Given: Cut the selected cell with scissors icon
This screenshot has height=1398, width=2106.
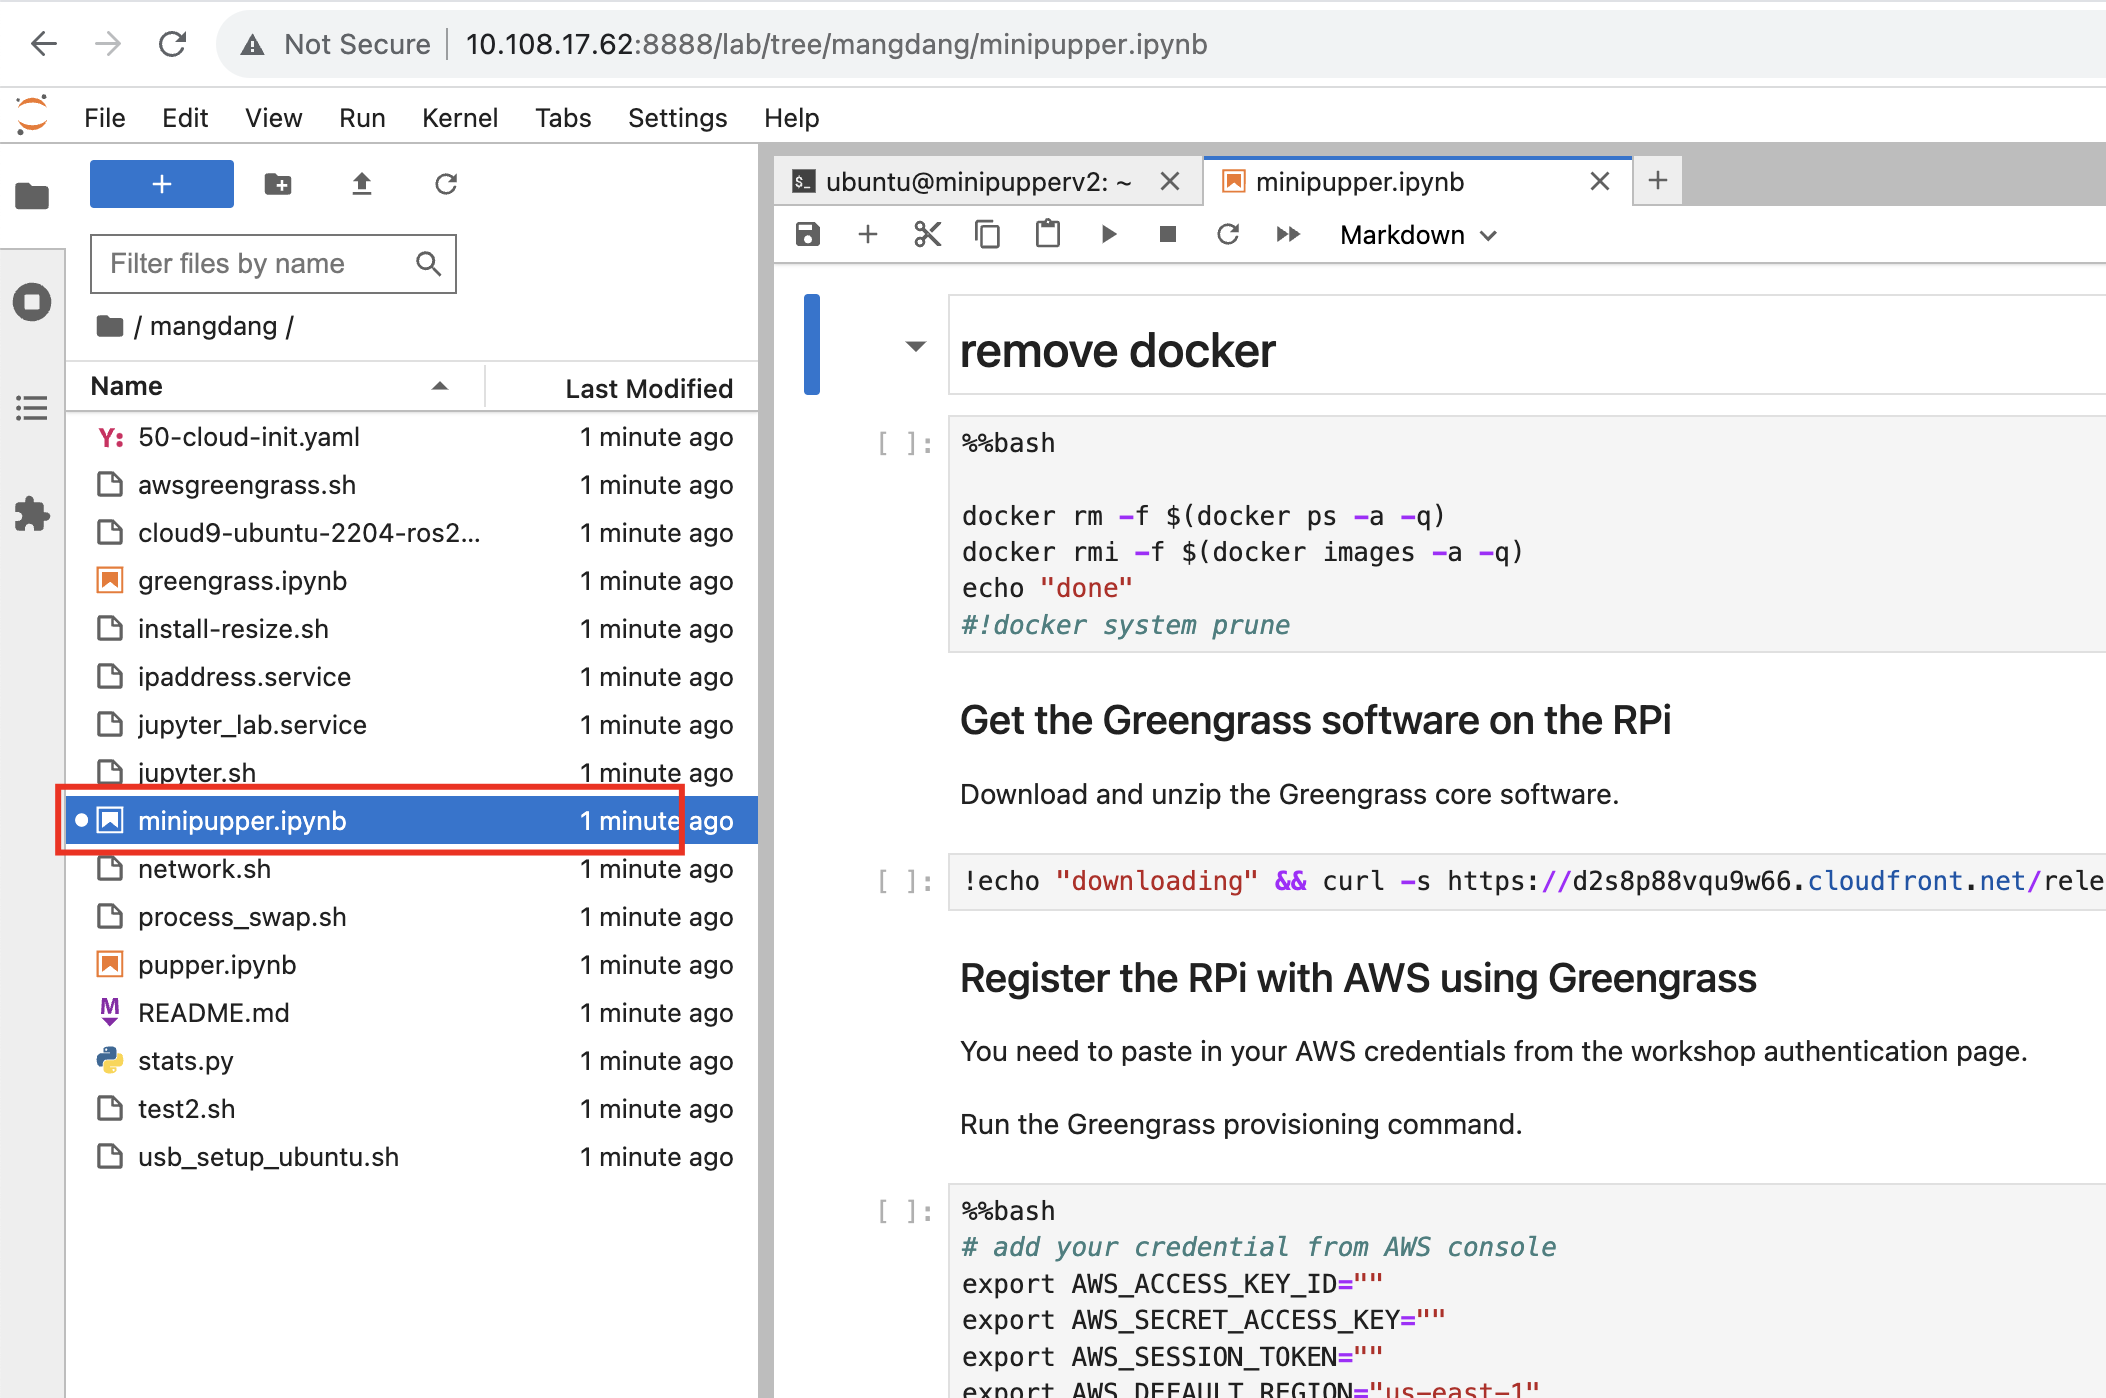Looking at the screenshot, I should click(927, 235).
